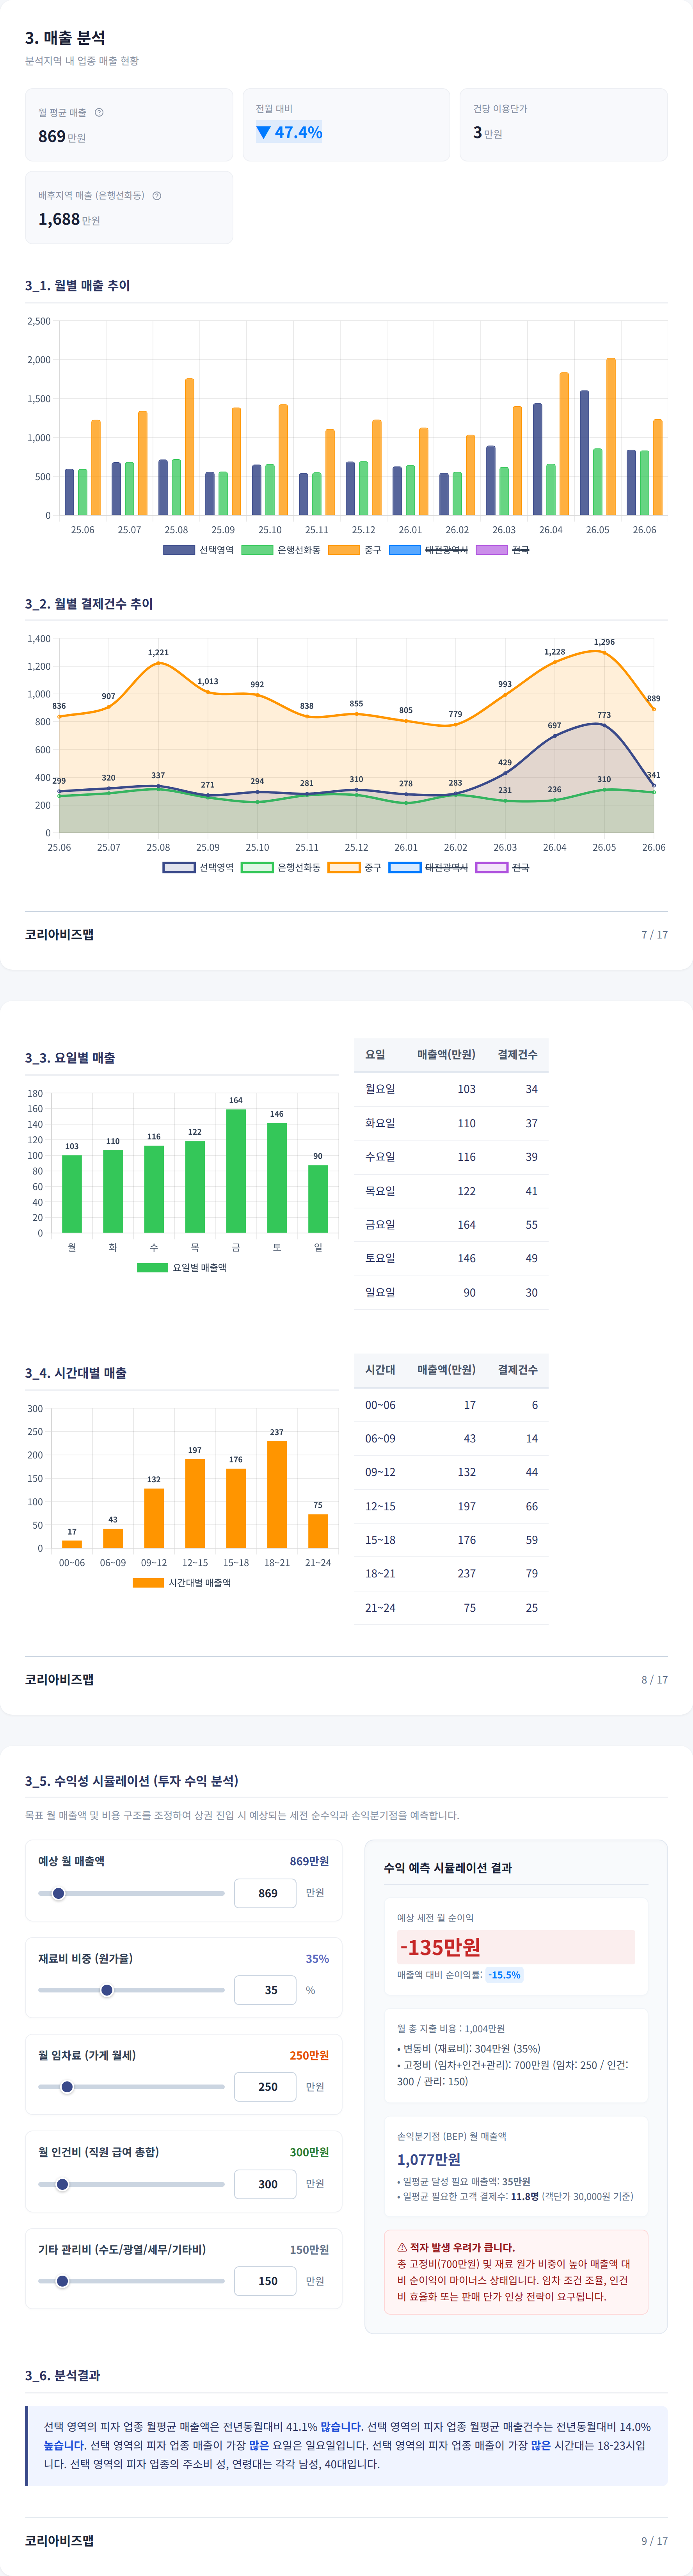Toggle 은행선화동 legend in 월별 매출 추이 chart

(x=281, y=550)
